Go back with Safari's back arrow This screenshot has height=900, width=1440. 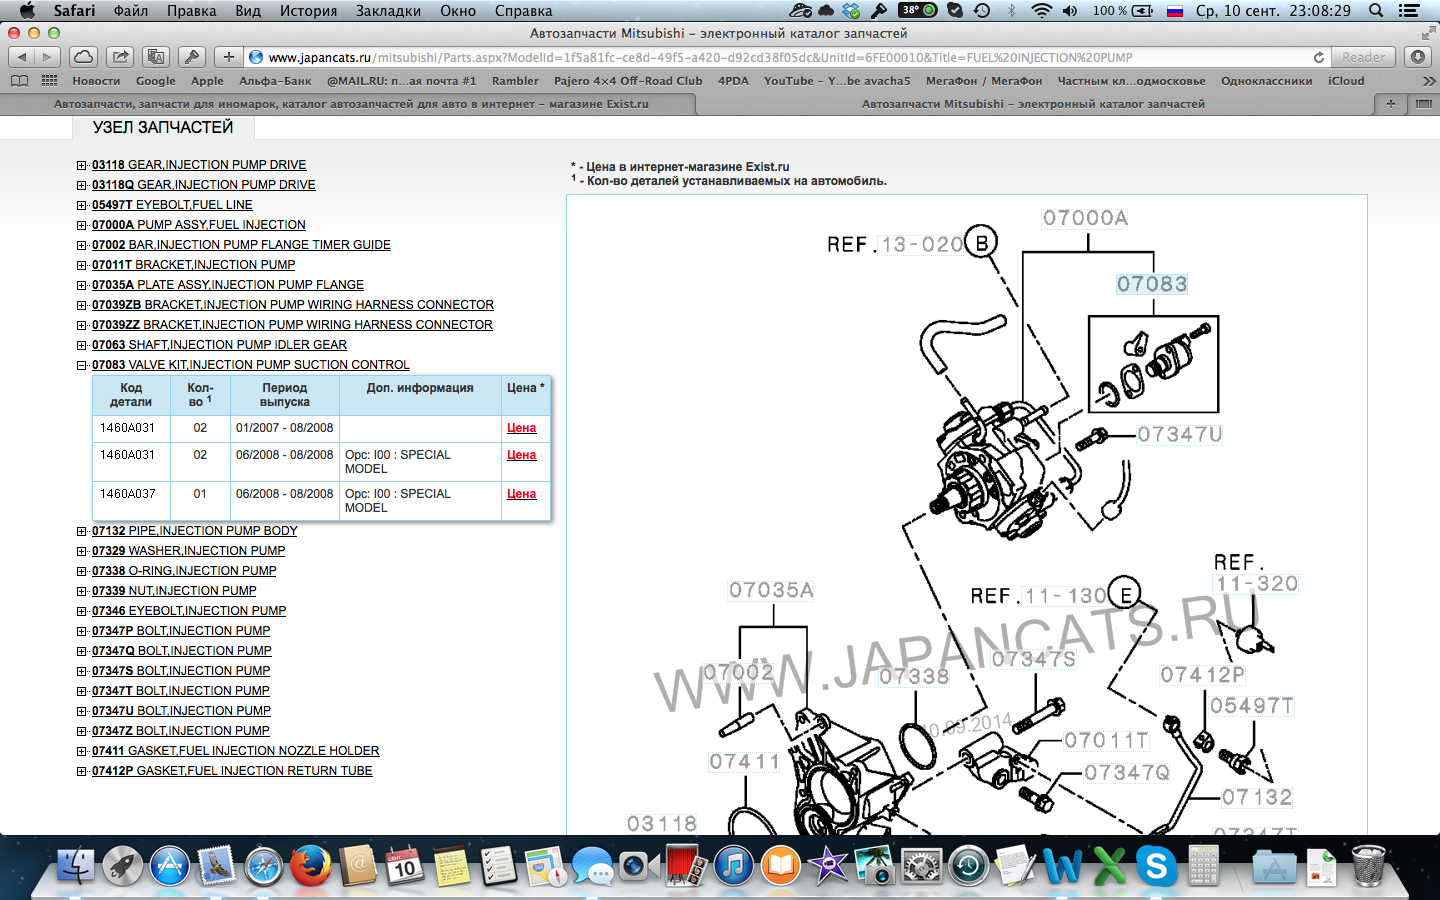coord(21,57)
